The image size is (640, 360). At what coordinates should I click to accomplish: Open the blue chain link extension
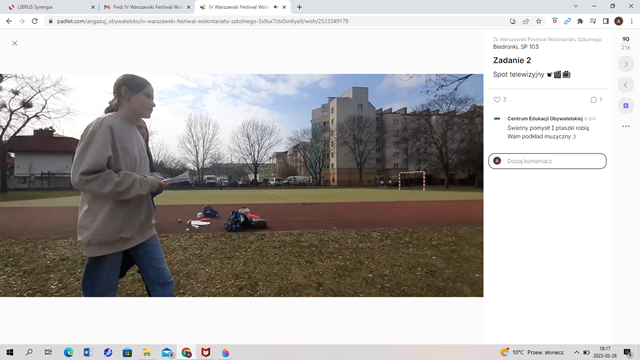tap(567, 21)
